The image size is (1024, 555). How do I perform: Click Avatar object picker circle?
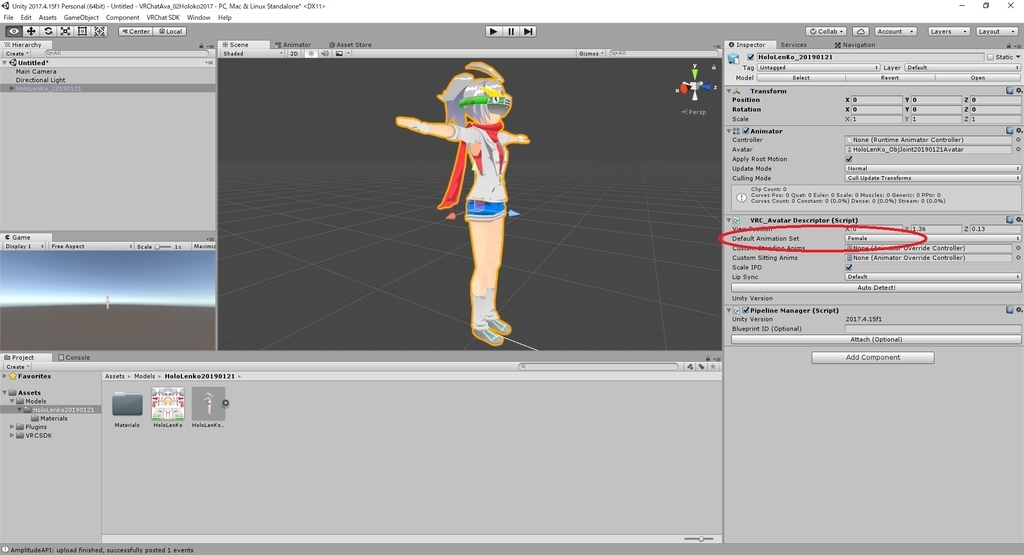tap(1017, 150)
